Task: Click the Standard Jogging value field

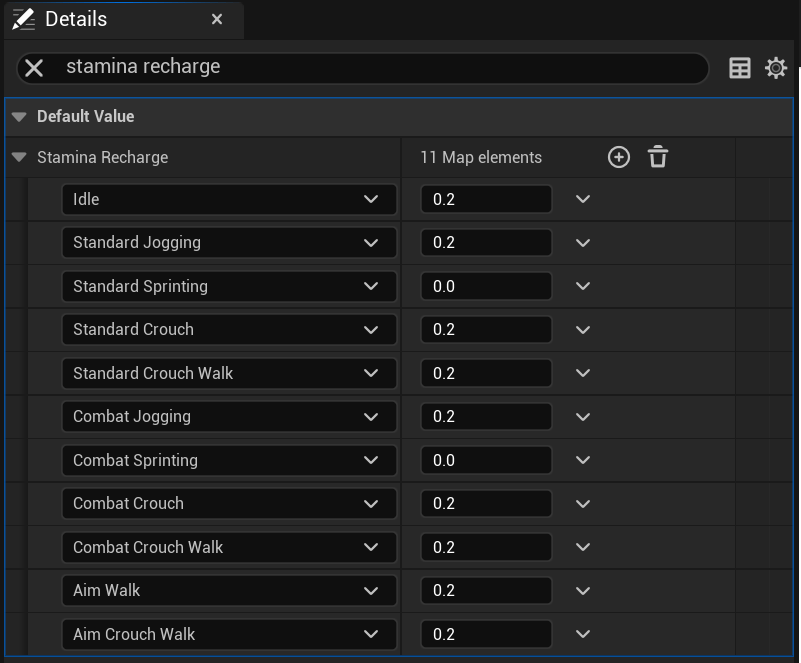Action: click(486, 243)
